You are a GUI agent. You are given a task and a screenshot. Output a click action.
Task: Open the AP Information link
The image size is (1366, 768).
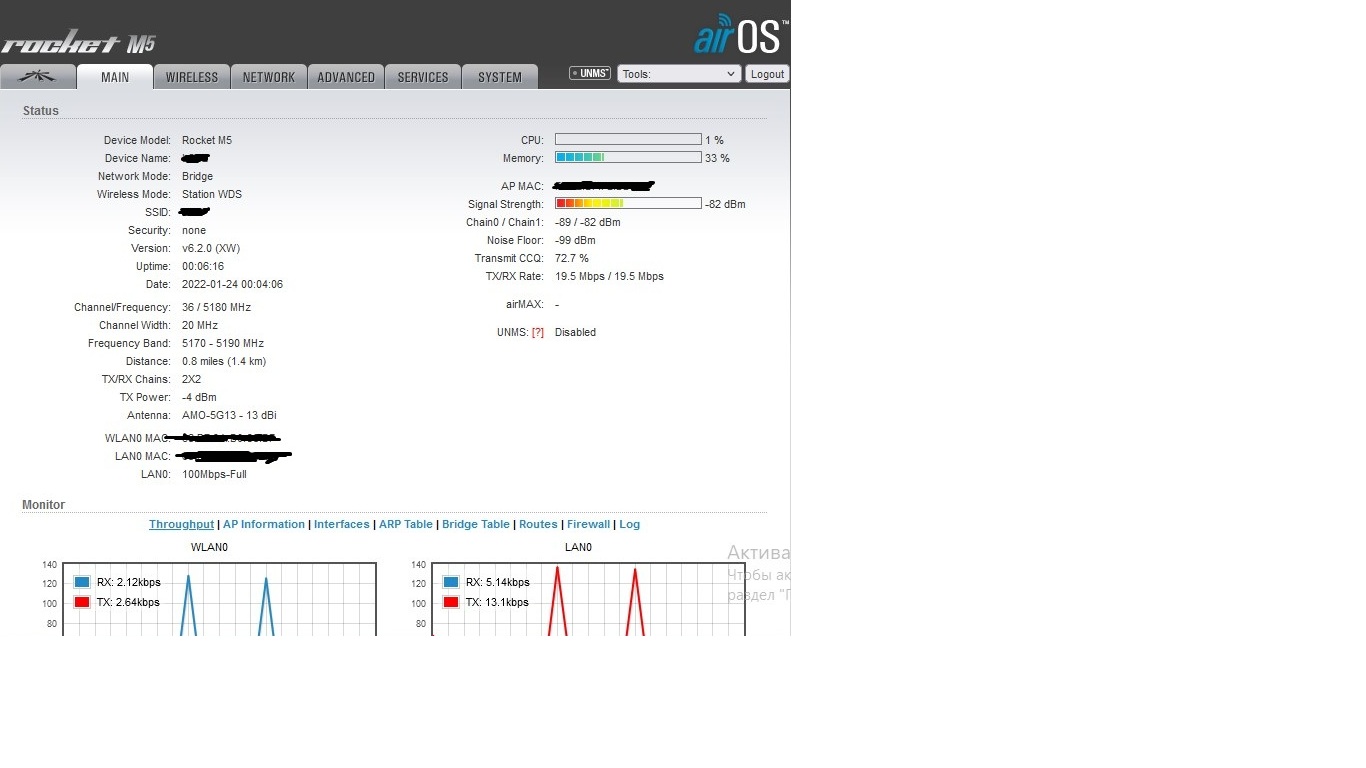264,524
